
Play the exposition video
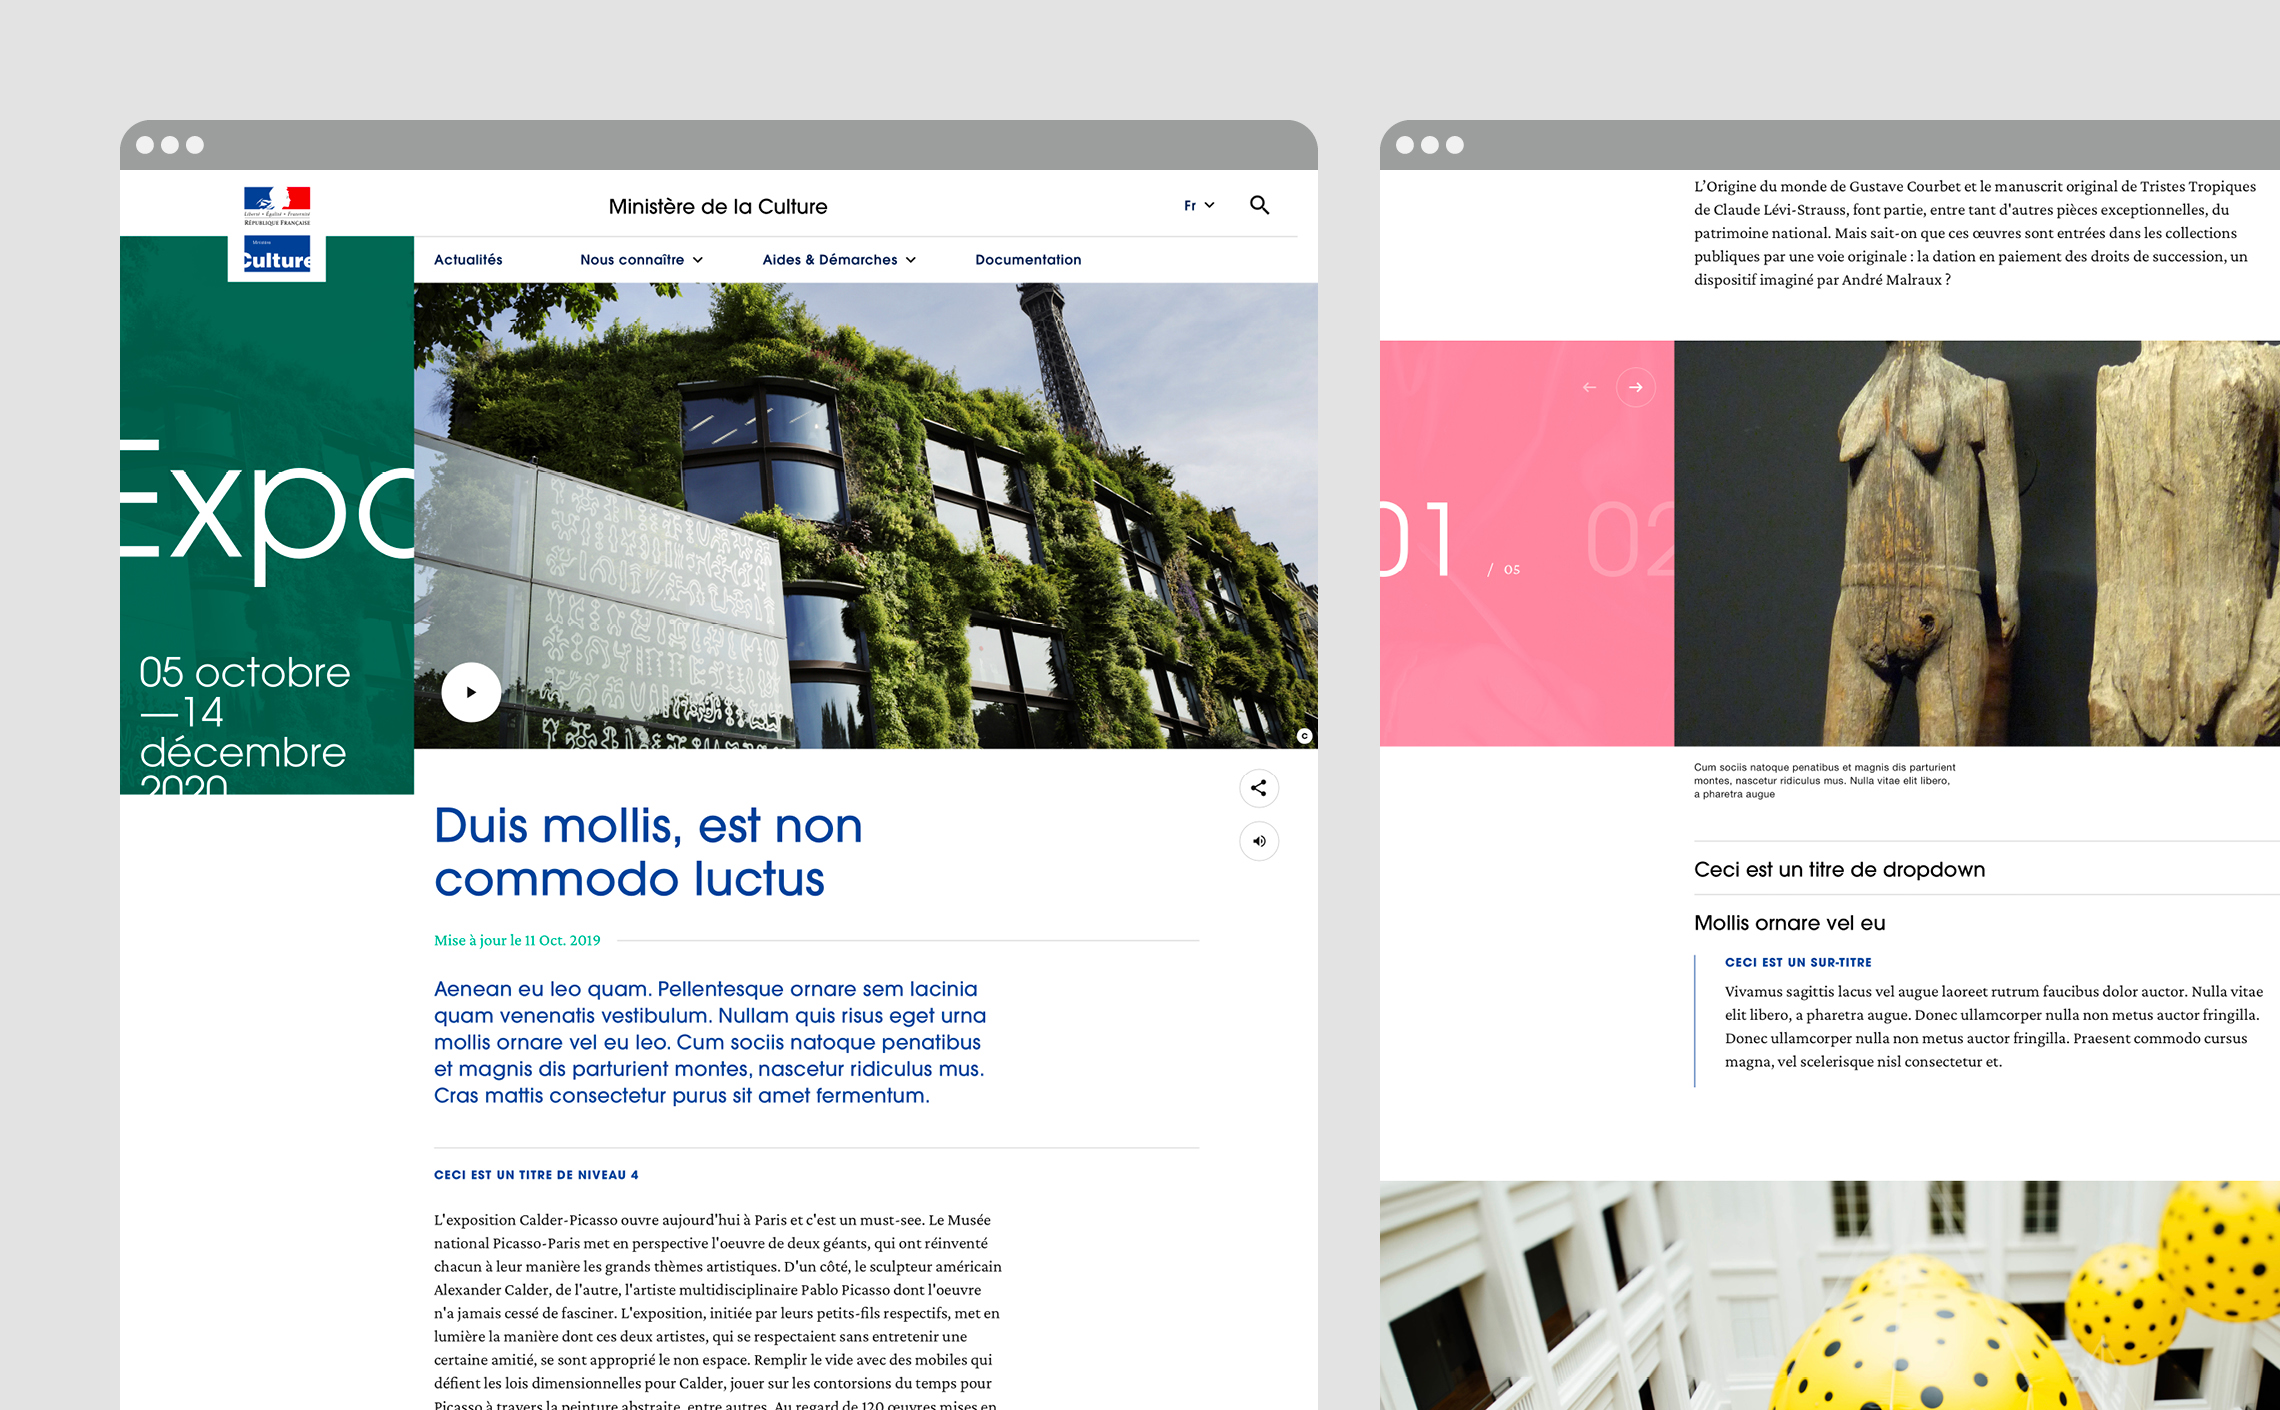coord(470,691)
